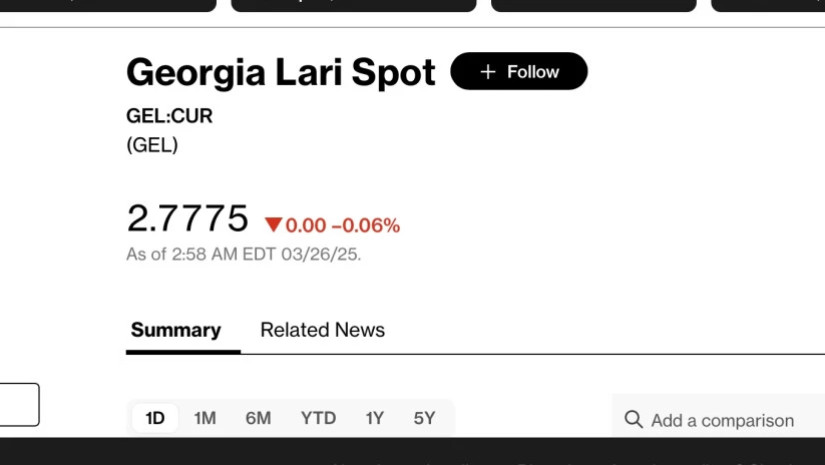Show the 5Y chart range
This screenshot has height=465, width=825.
[x=424, y=418]
